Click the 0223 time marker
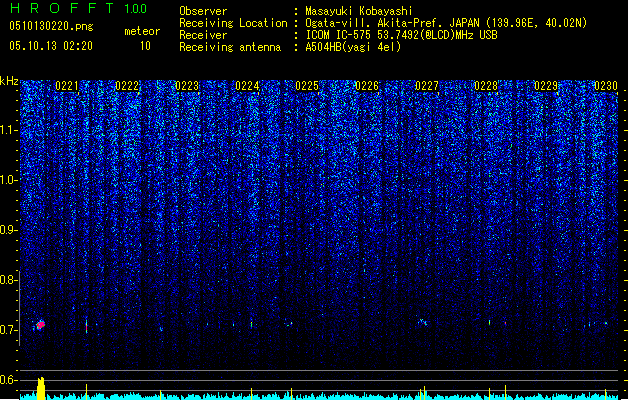 [x=187, y=86]
